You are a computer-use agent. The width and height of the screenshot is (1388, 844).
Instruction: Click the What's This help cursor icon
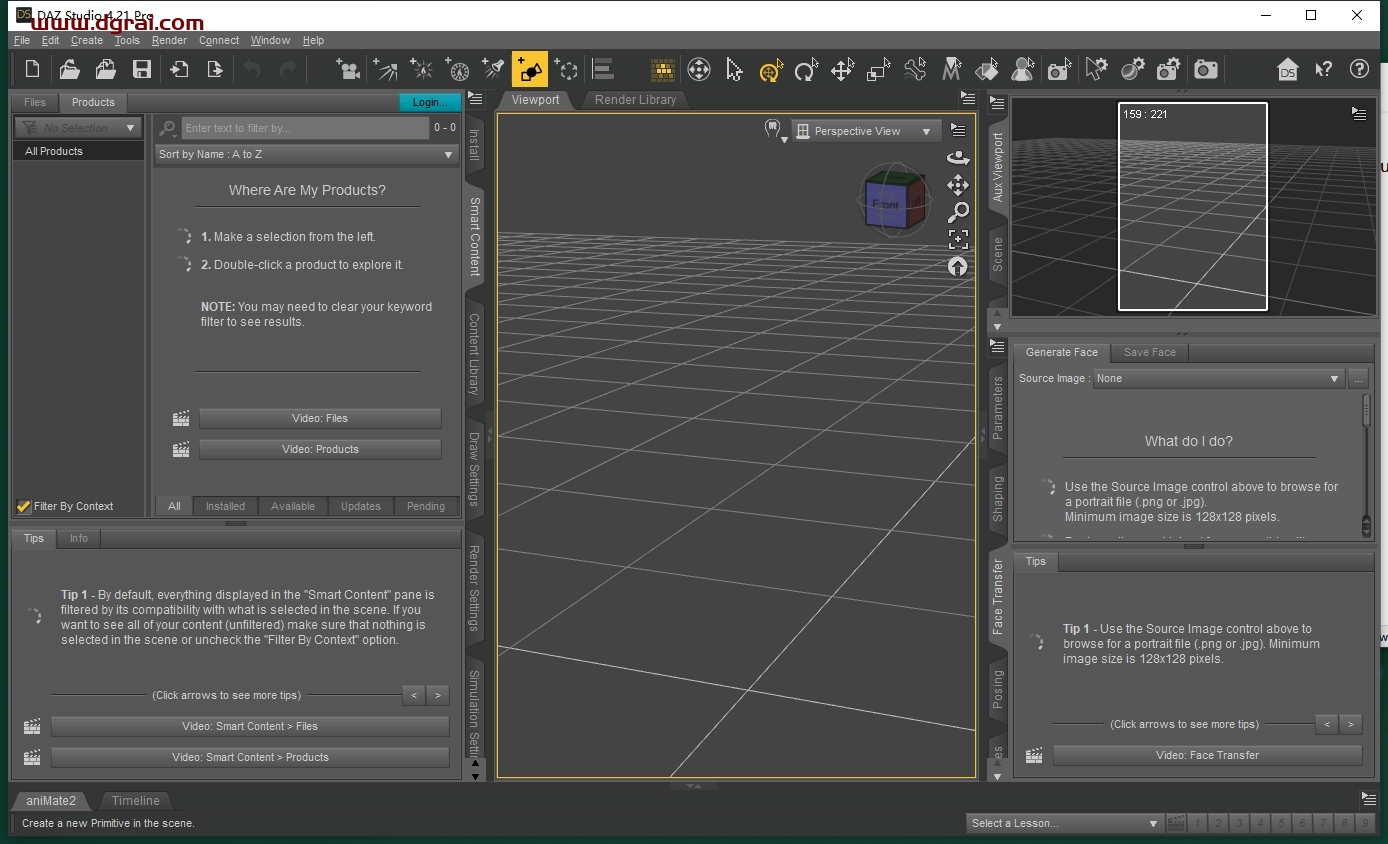point(1324,69)
